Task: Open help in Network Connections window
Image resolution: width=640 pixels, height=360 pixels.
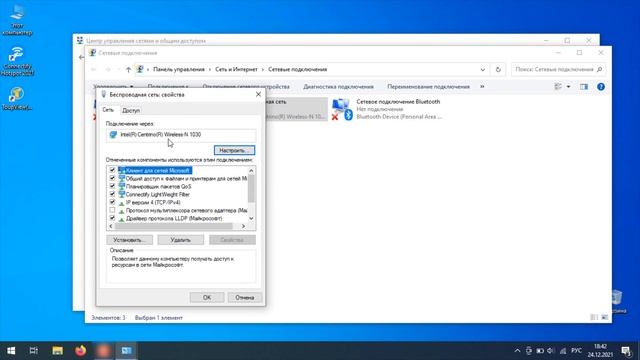Action: 601,87
